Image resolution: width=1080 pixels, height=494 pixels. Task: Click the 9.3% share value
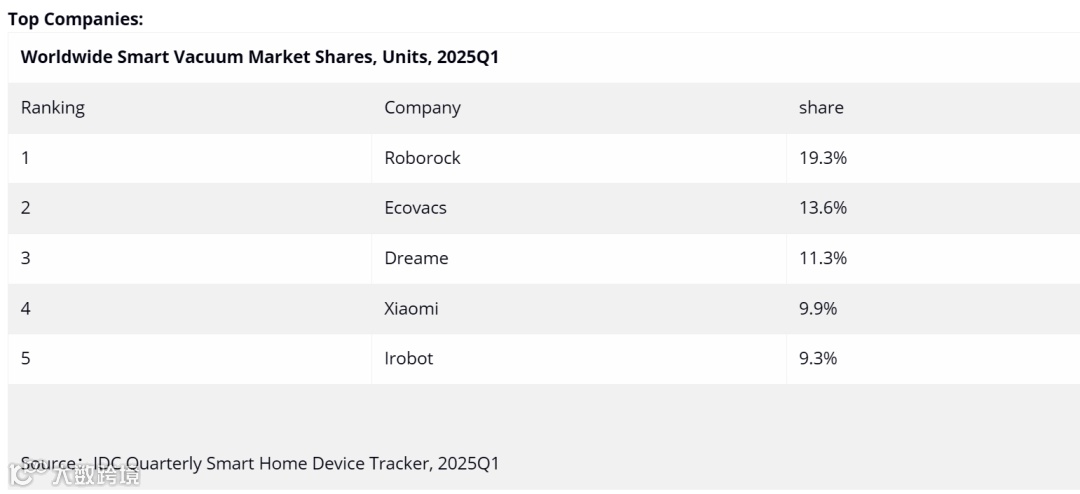tap(818, 358)
